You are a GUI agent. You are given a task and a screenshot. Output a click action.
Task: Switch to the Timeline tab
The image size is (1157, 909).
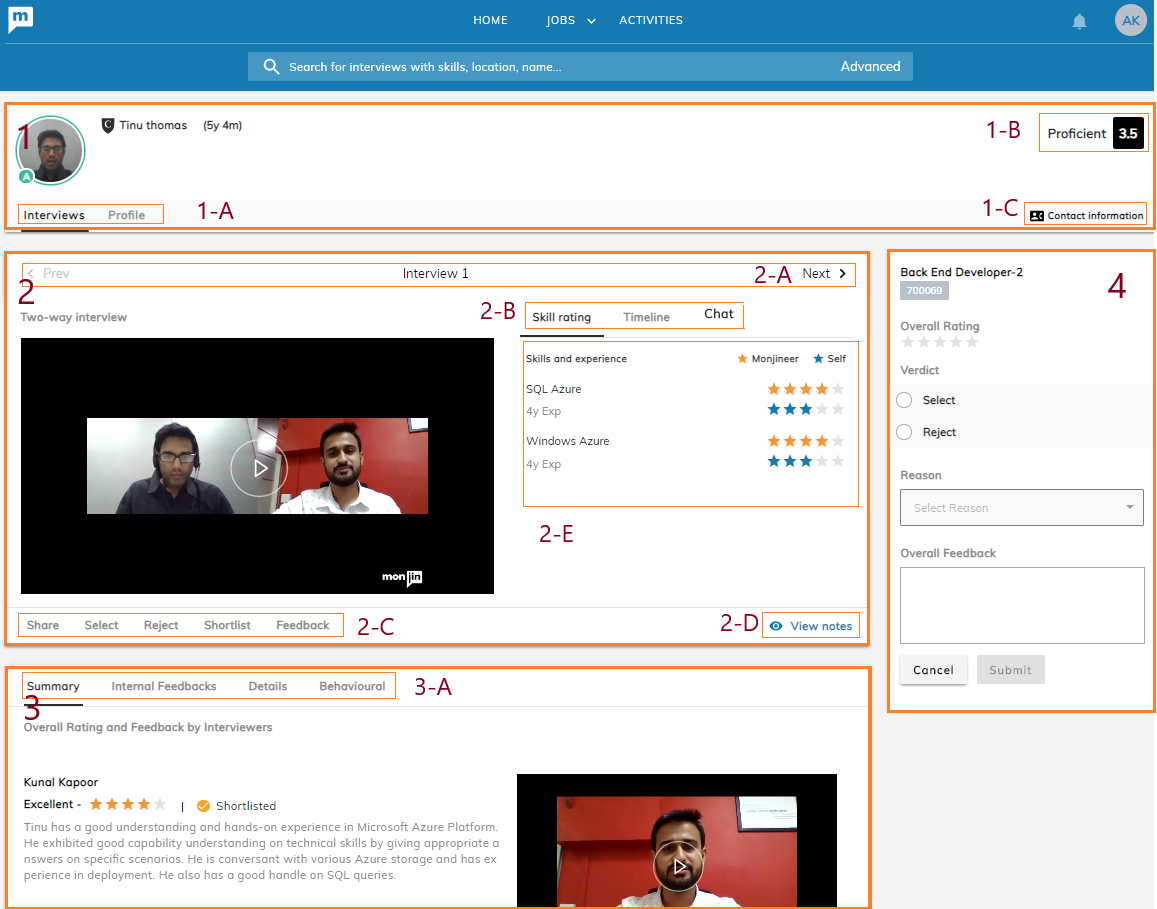646,317
